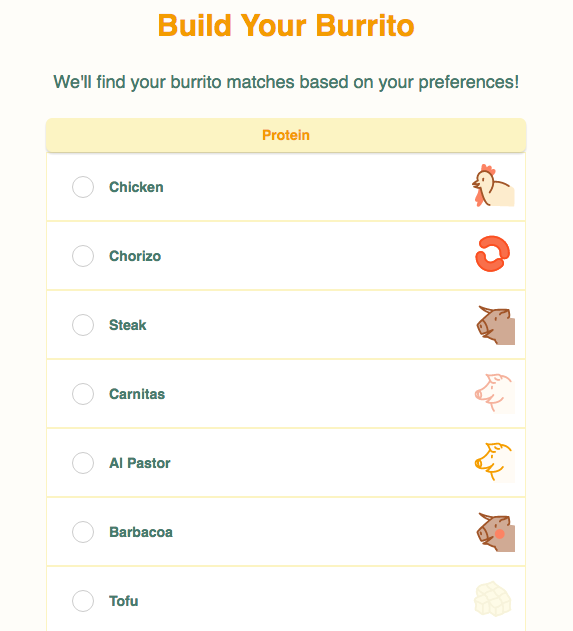Viewport: 573px width, 631px height.
Task: Select the Tofu radio button
Action: tap(83, 601)
